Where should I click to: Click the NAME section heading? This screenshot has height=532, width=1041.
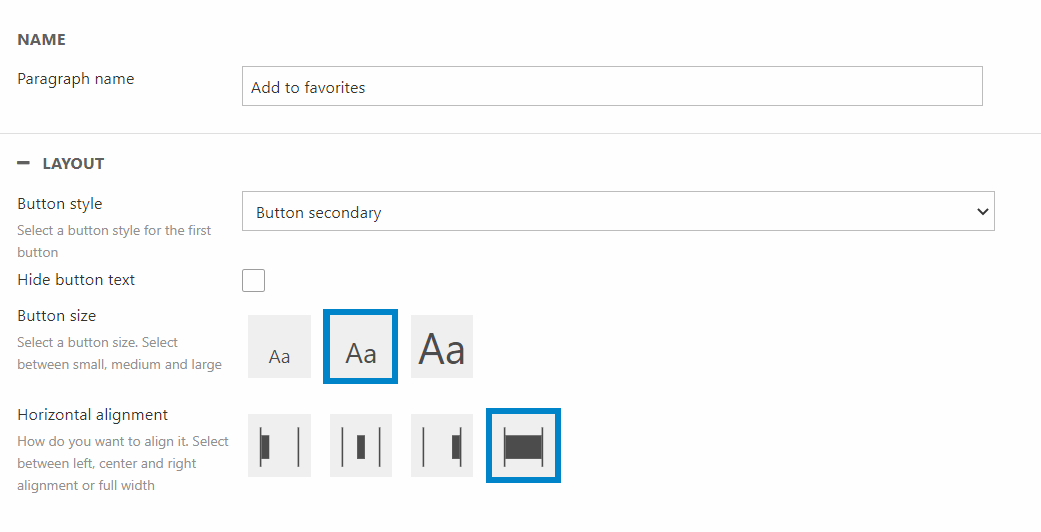point(41,40)
